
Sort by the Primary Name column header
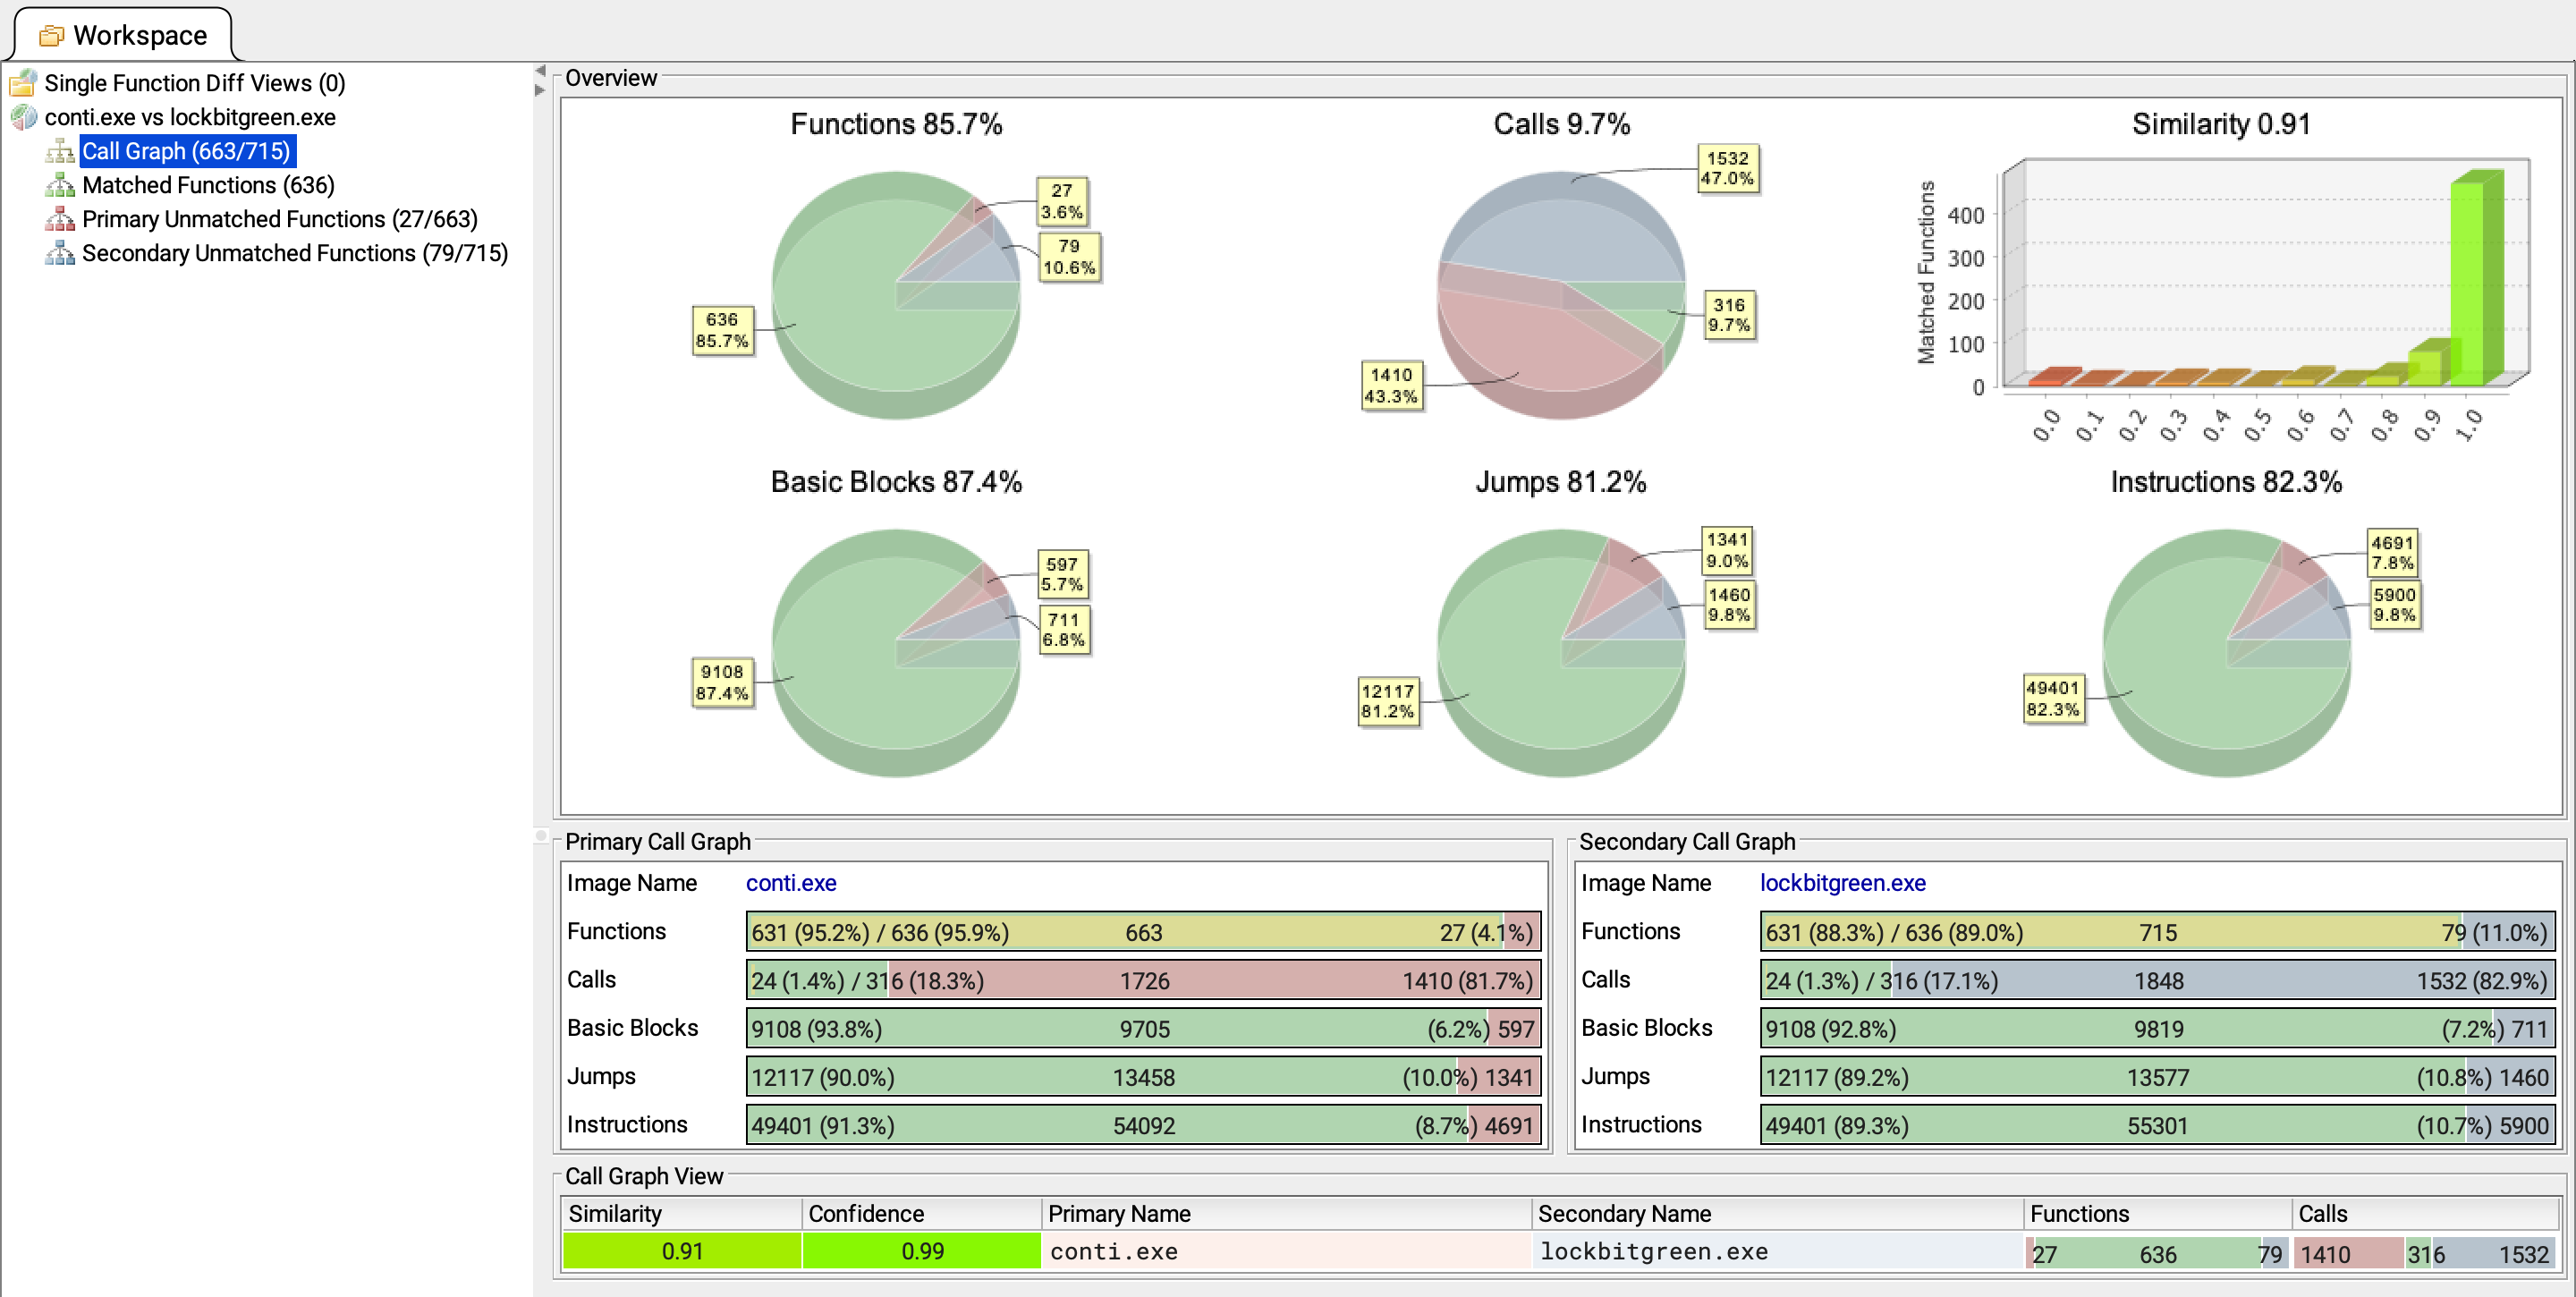pyautogui.click(x=1287, y=1214)
